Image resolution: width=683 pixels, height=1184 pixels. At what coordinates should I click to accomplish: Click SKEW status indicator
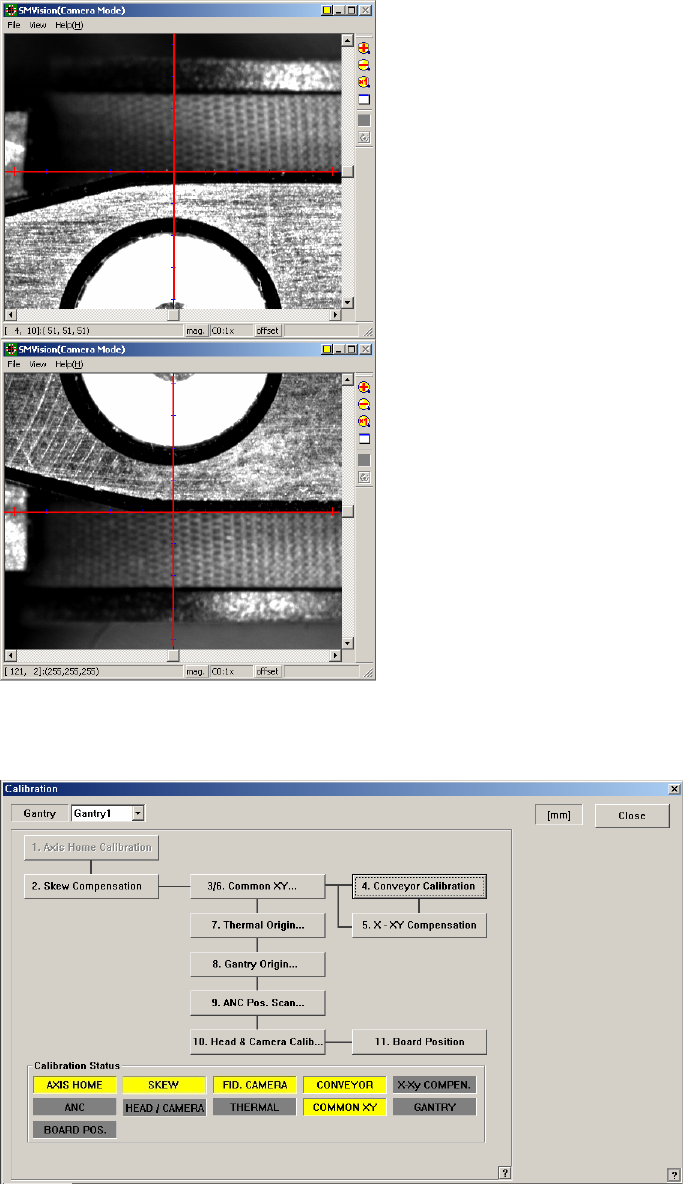pos(164,1085)
